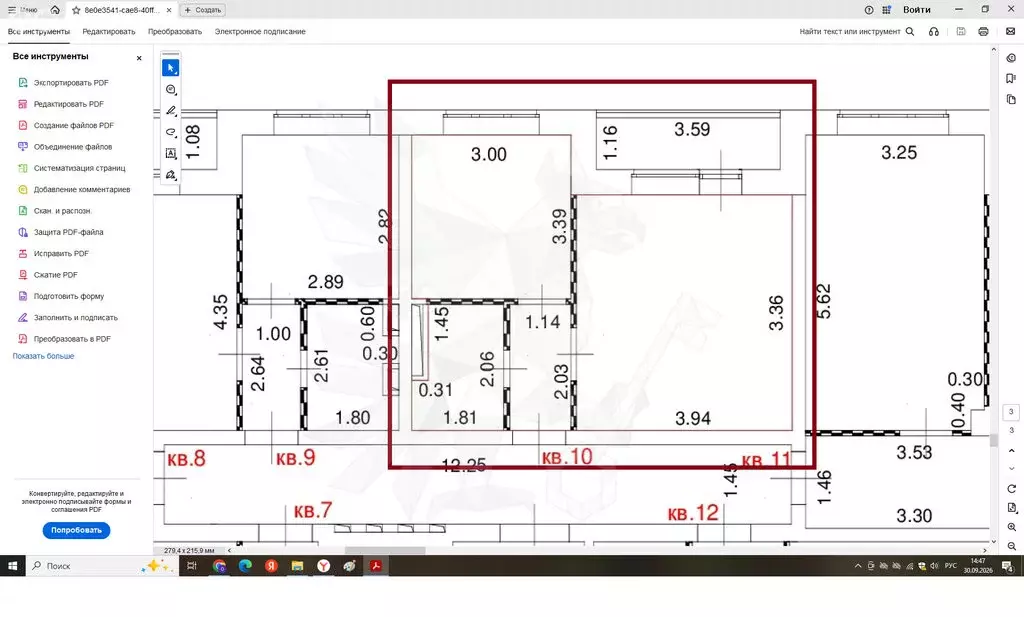The image size is (1024, 617).
Task: Click the vertical scrollbar thumb beside the document
Action: (x=994, y=440)
